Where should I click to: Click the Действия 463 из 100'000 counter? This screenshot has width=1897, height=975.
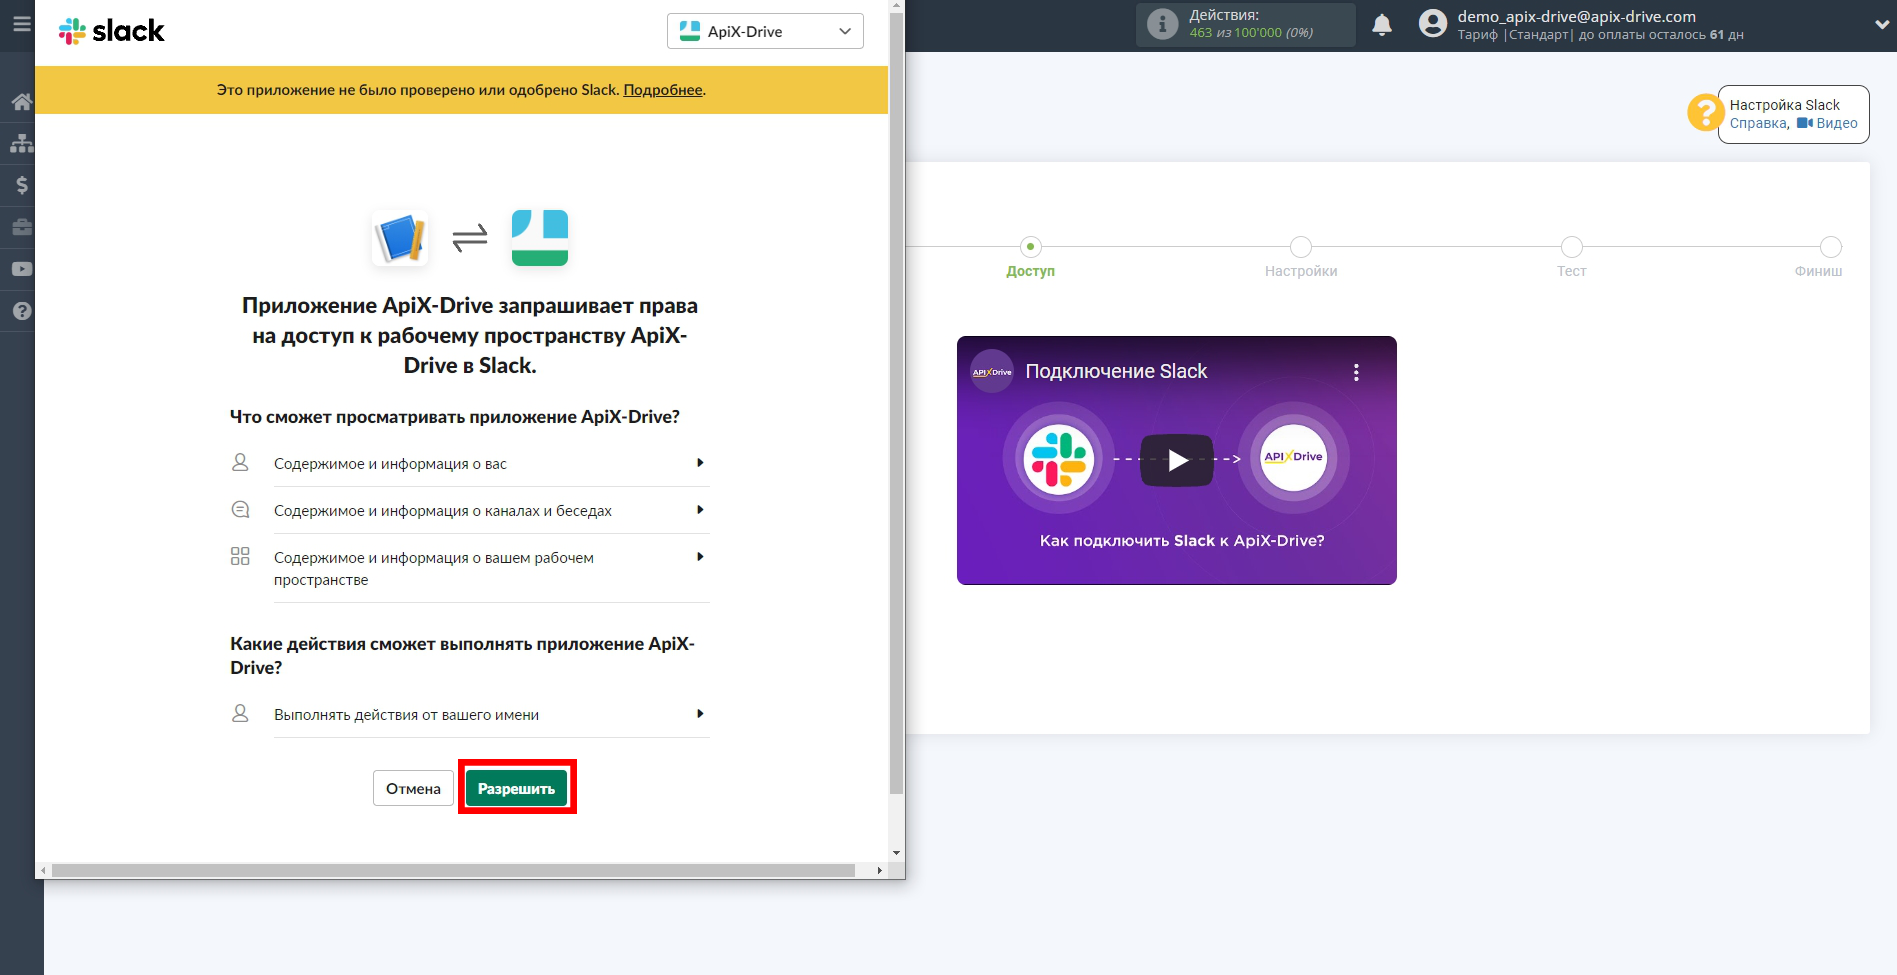[1246, 24]
